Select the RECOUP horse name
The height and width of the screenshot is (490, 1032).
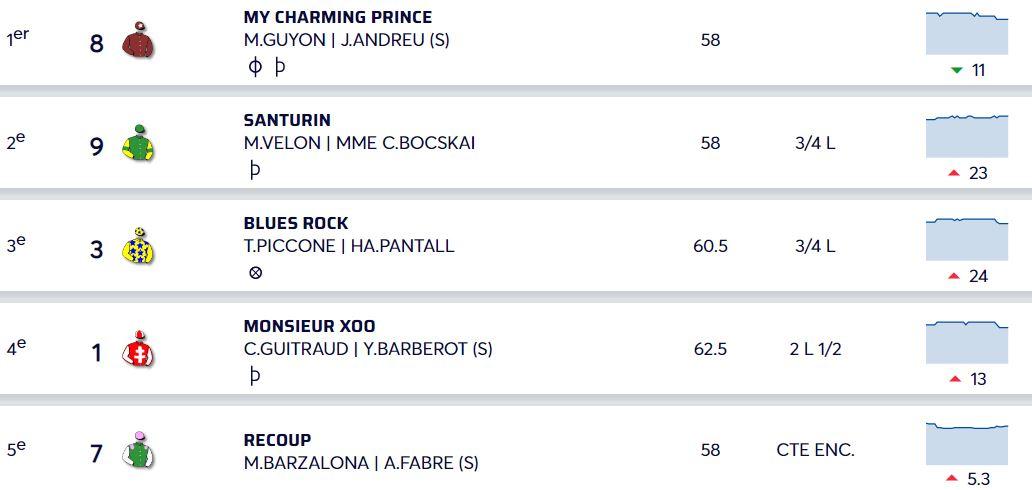coord(277,440)
